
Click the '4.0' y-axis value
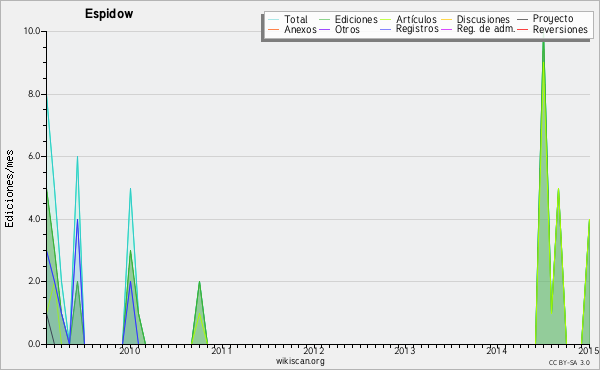pyautogui.click(x=34, y=219)
